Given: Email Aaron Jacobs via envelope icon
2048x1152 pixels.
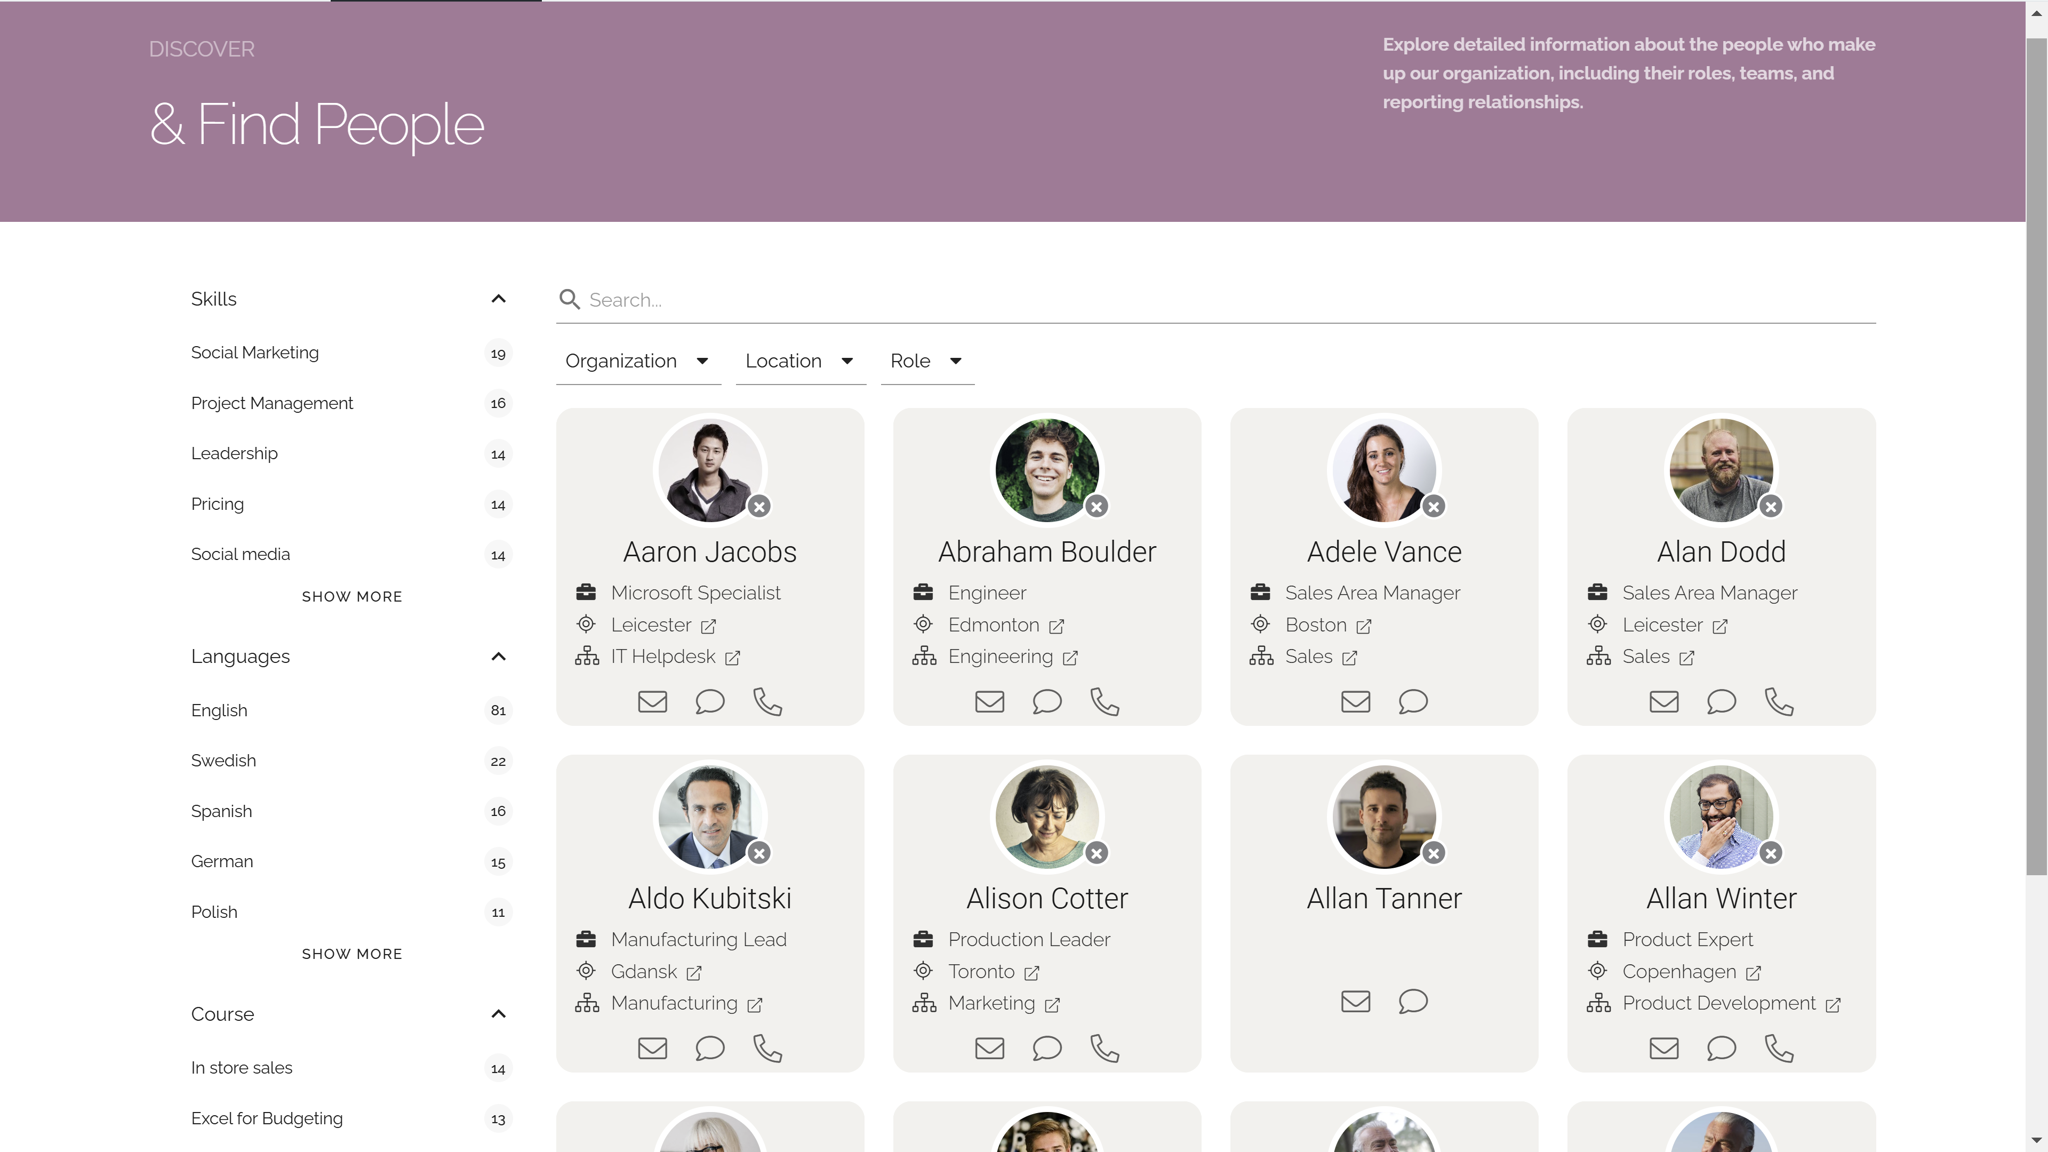Looking at the screenshot, I should [652, 702].
